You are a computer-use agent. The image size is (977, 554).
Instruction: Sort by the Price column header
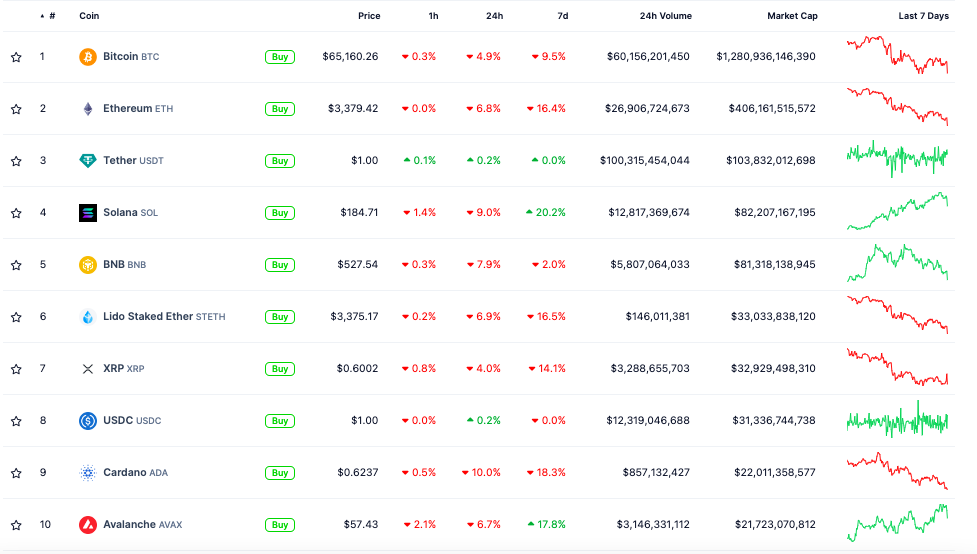point(369,16)
